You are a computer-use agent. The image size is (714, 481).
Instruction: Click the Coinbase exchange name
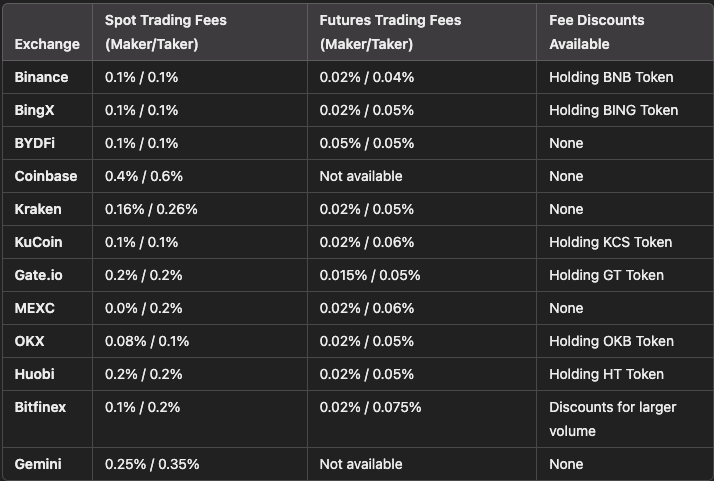(46, 176)
